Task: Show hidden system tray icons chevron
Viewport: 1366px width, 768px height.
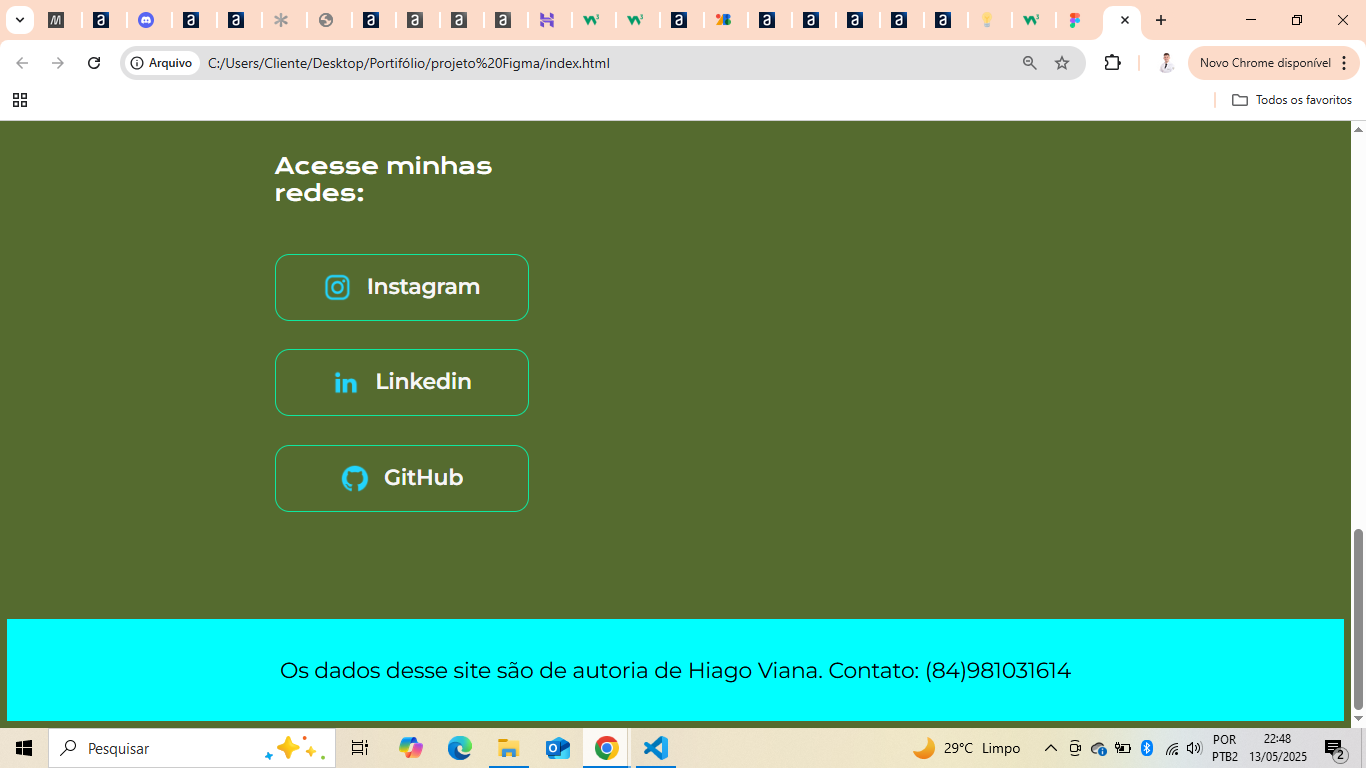Action: pyautogui.click(x=1051, y=748)
